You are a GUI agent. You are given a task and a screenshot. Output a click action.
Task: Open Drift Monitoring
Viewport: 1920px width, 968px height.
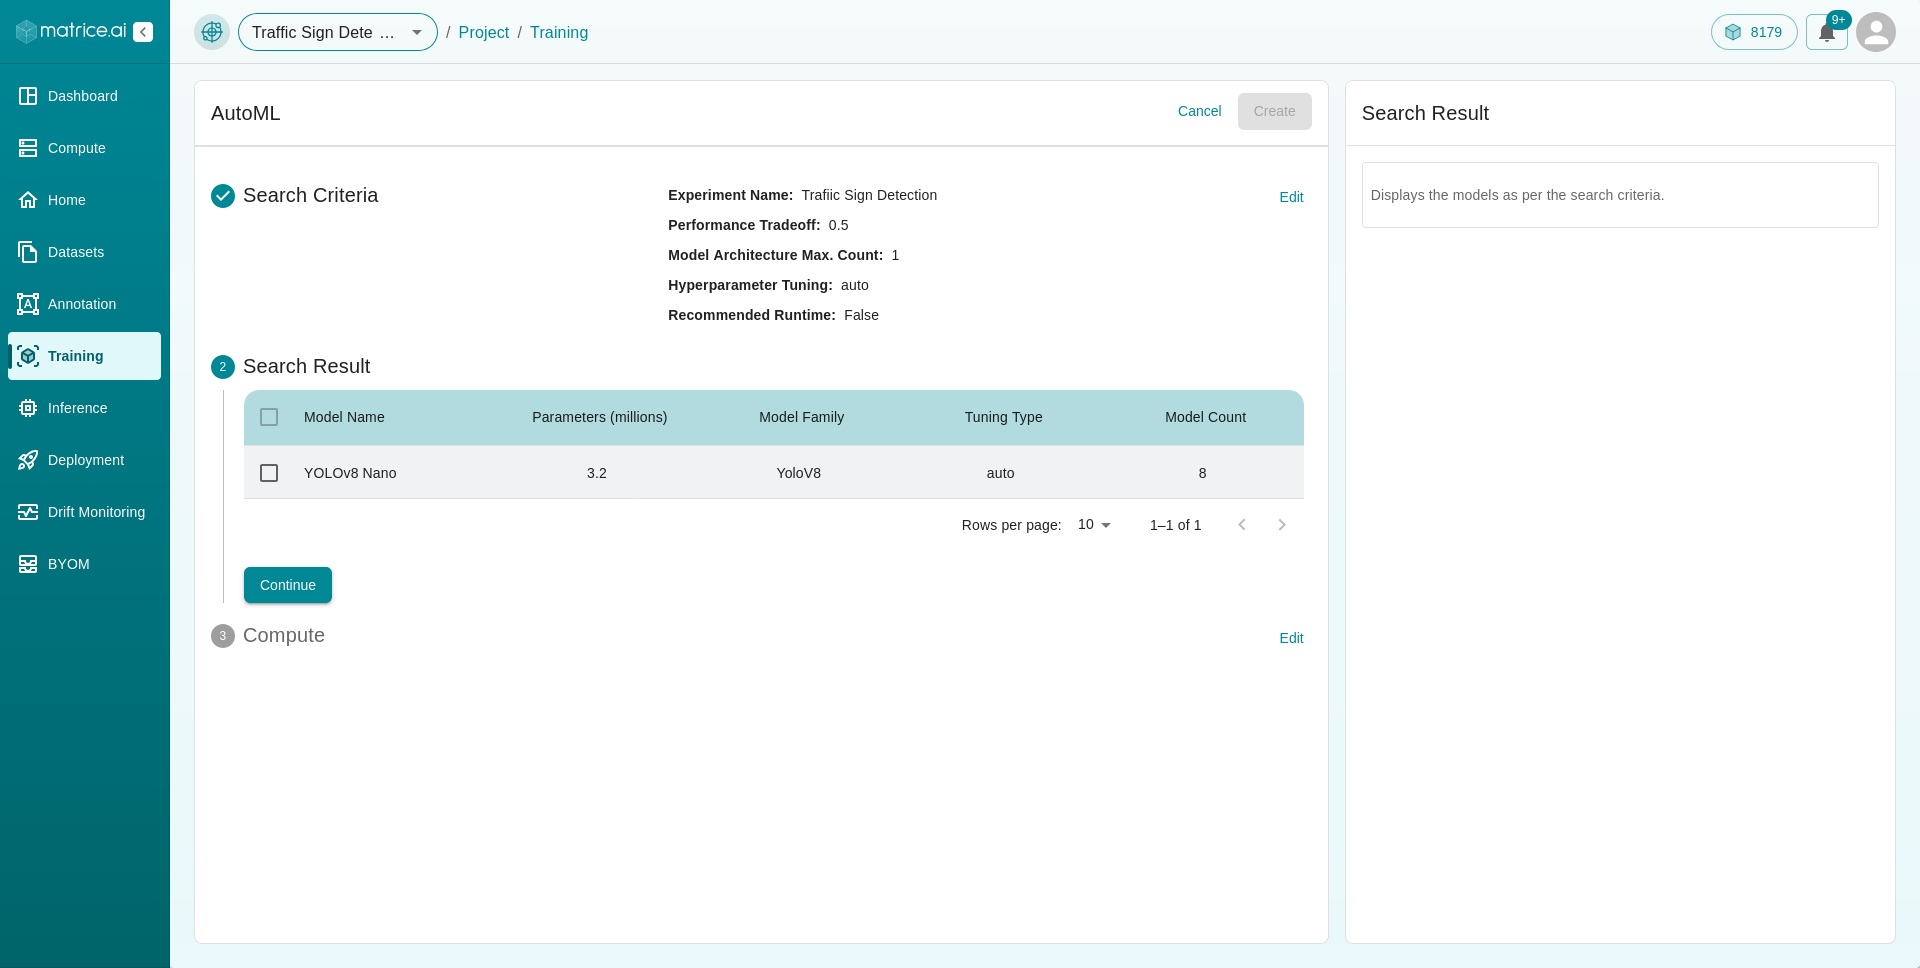pos(84,512)
